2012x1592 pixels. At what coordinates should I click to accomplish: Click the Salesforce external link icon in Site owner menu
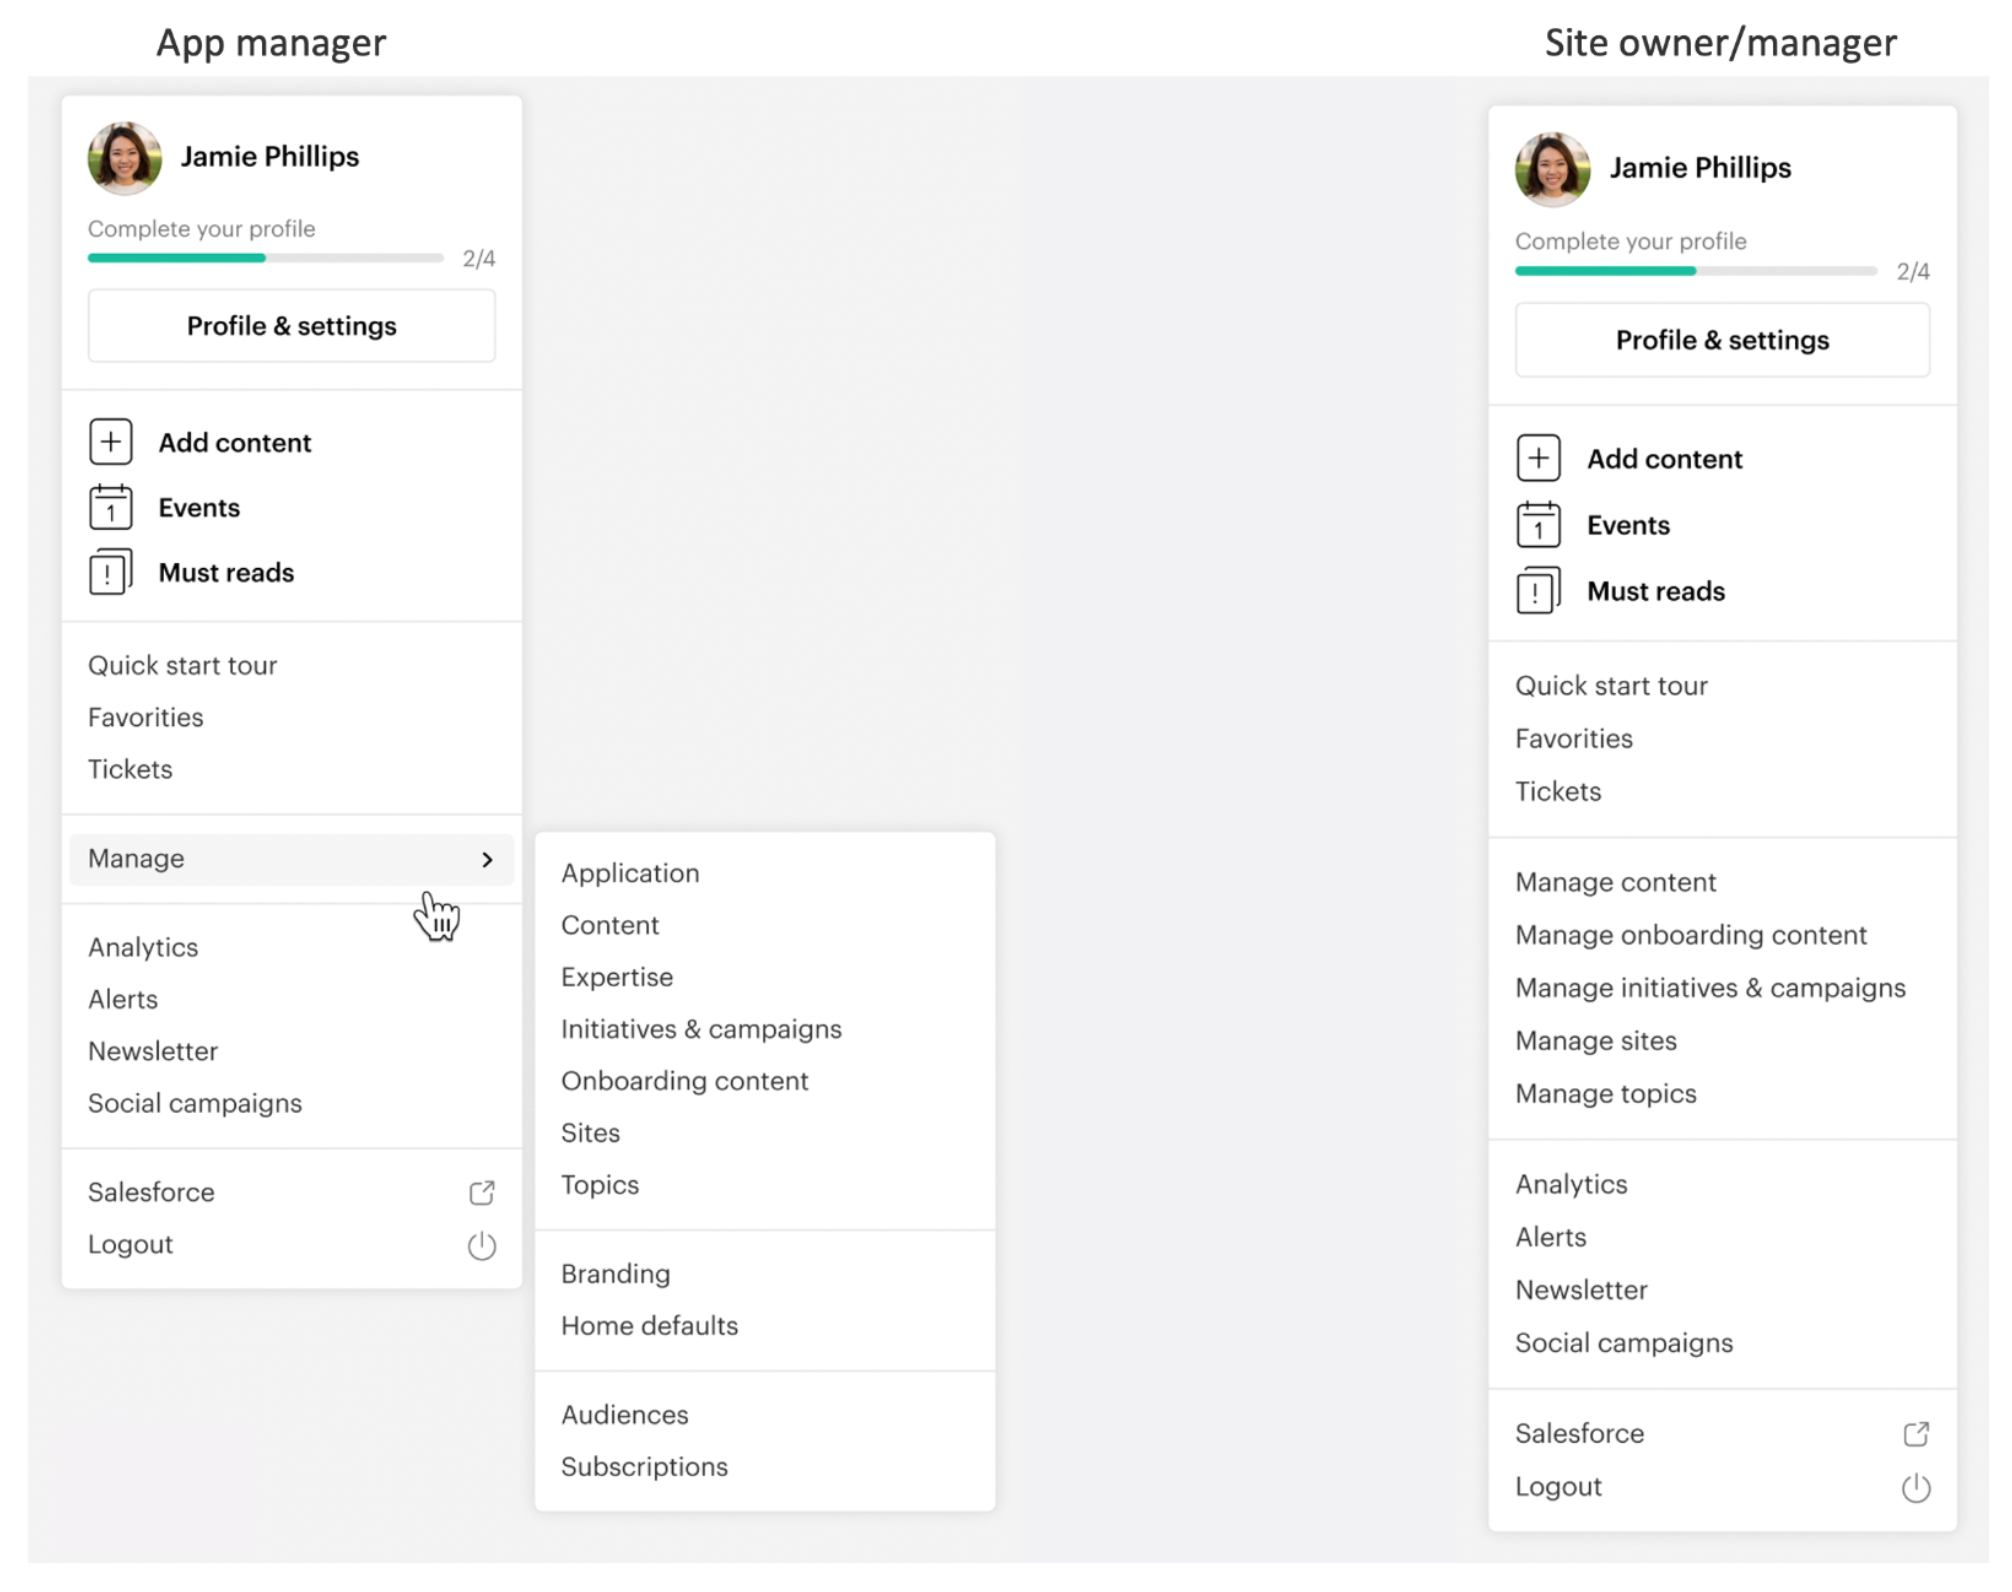[1915, 1434]
